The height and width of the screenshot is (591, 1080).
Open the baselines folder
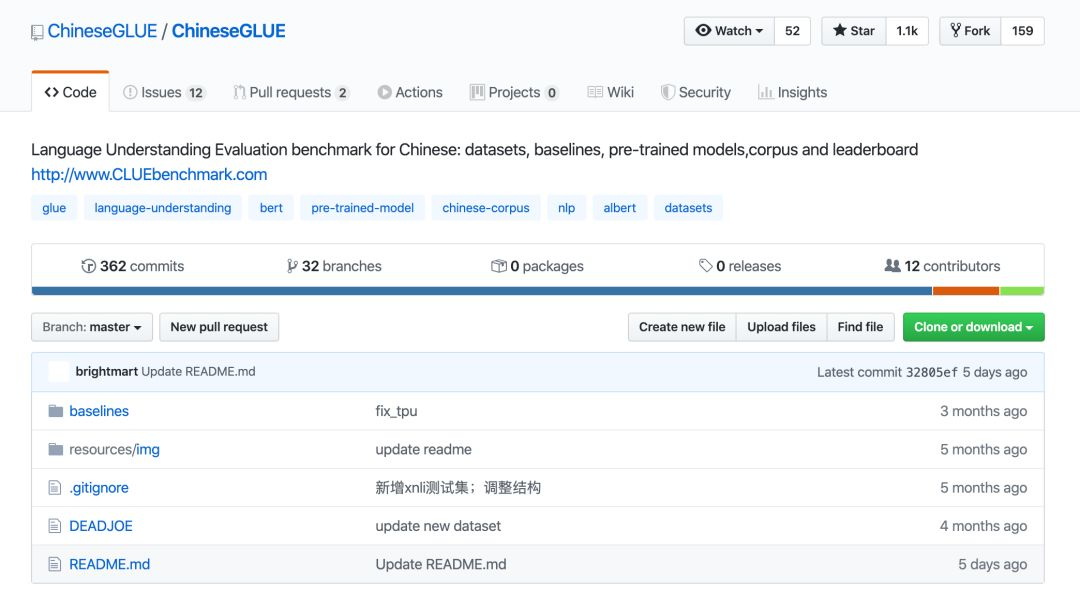(x=98, y=411)
